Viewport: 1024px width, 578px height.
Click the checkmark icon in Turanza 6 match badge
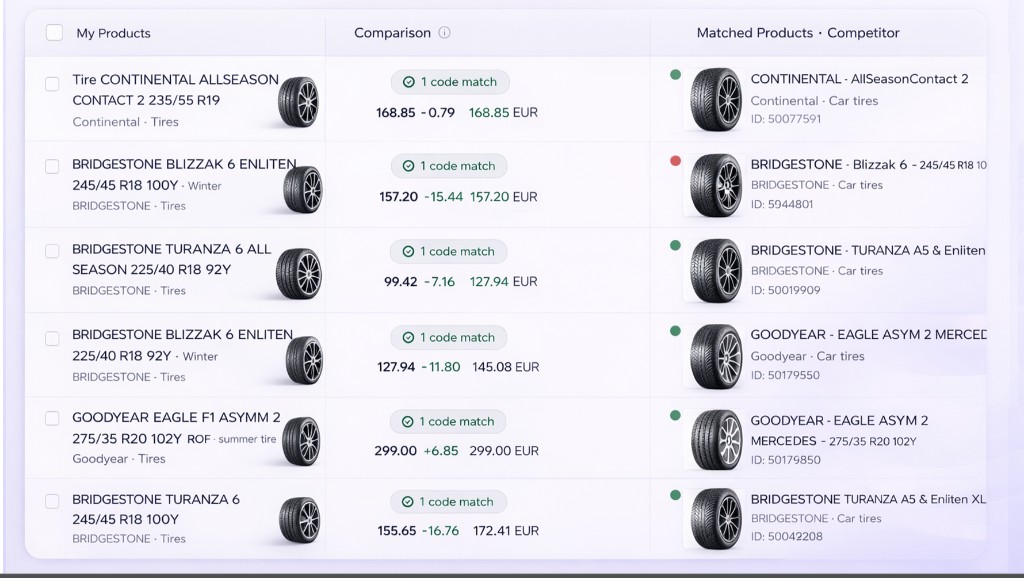point(408,502)
